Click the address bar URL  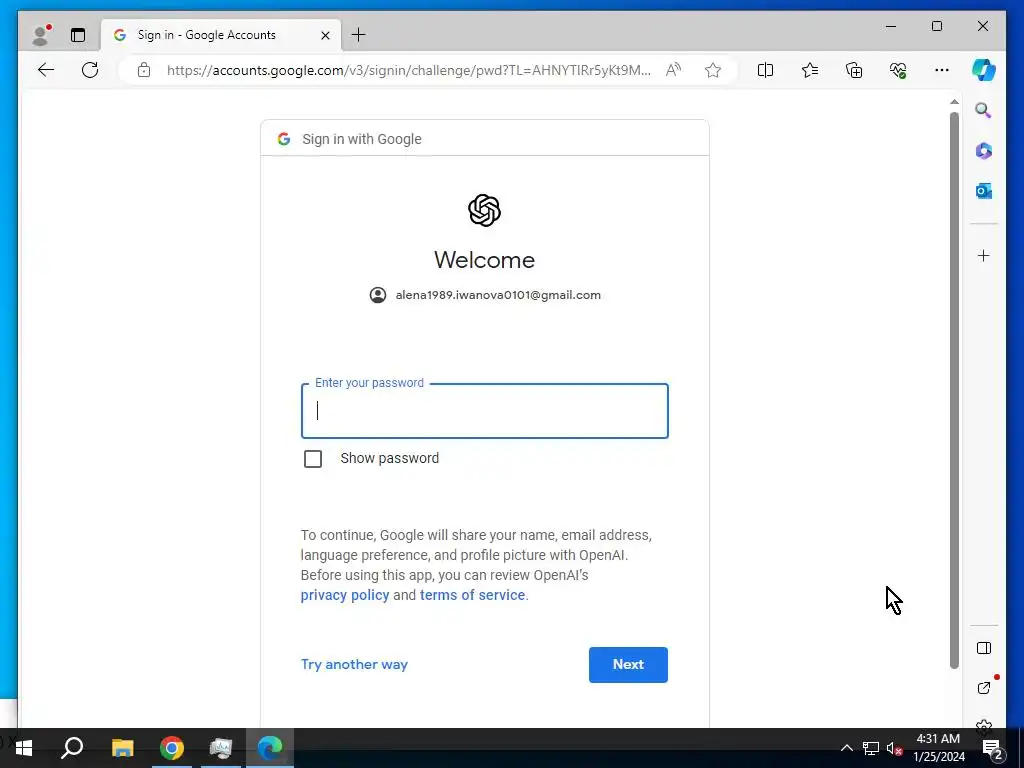(408, 71)
